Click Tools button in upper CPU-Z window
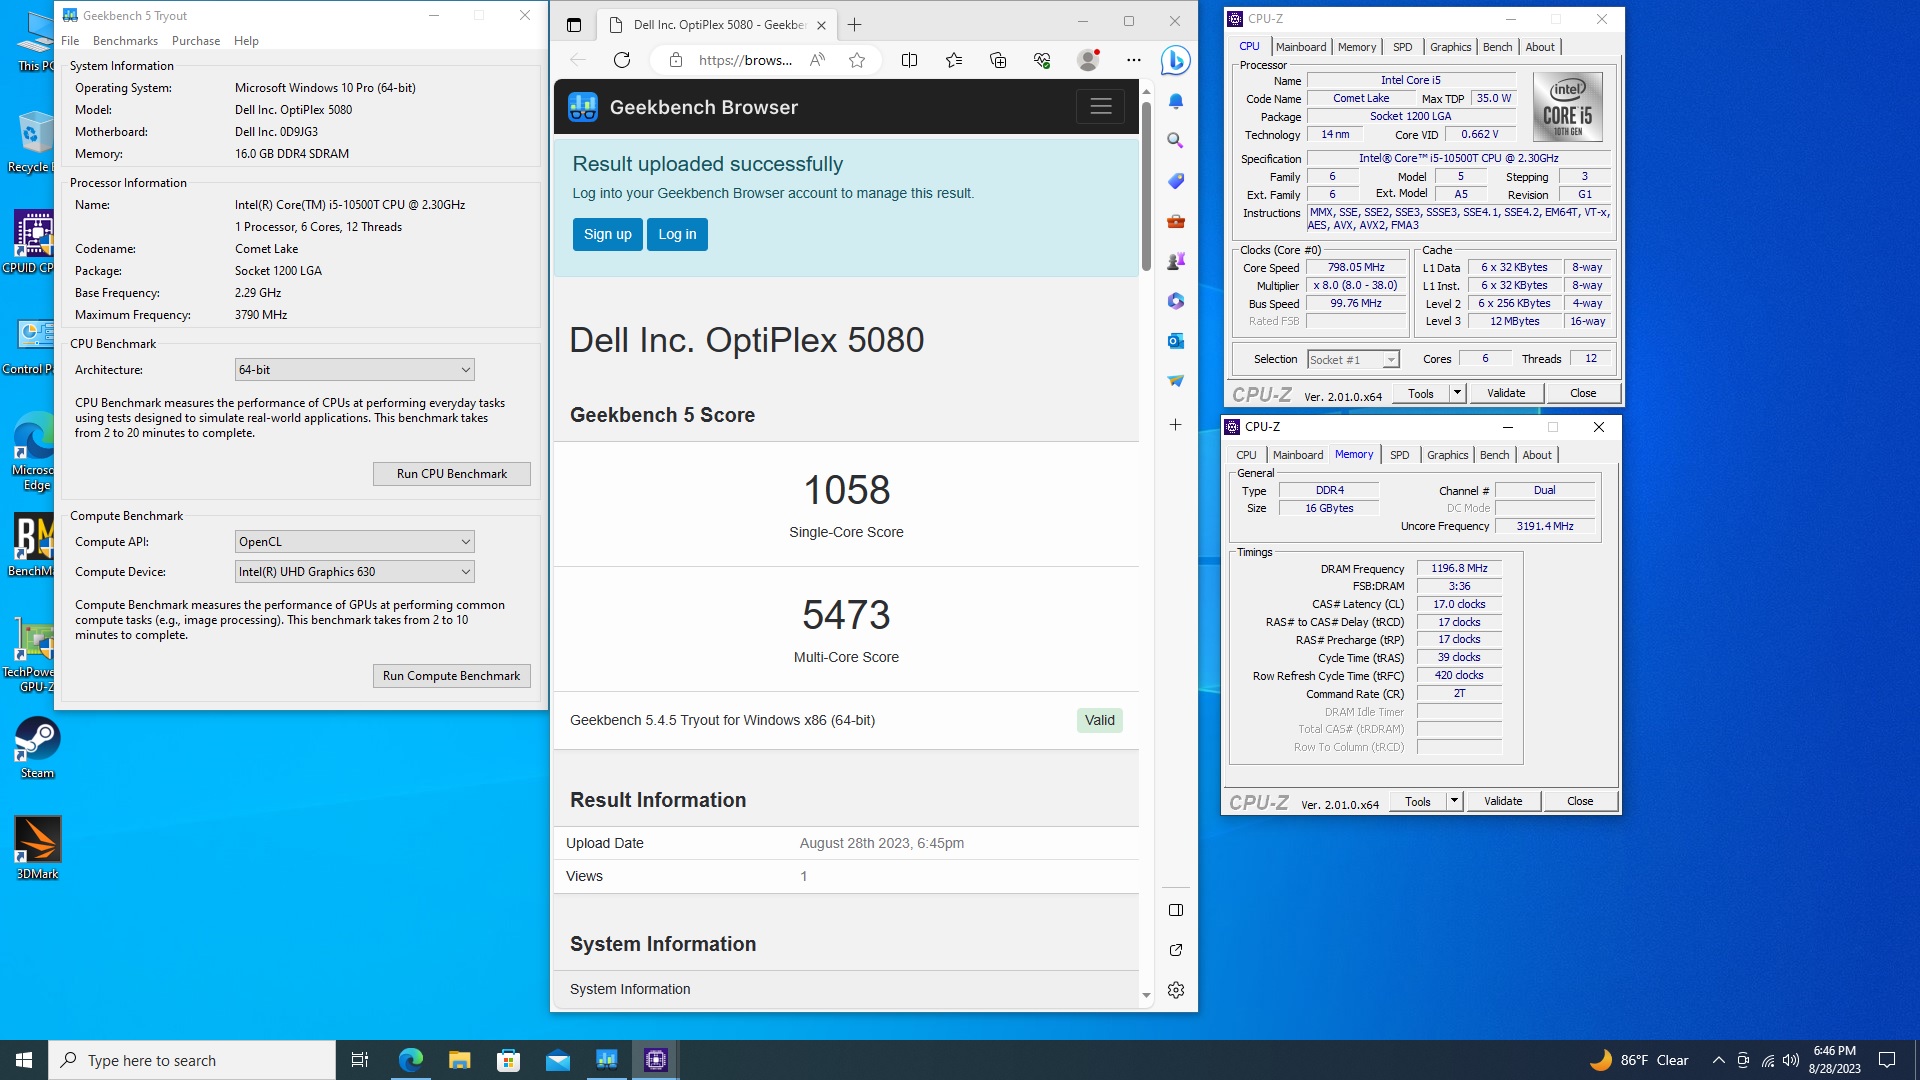The width and height of the screenshot is (1920, 1080). point(1421,393)
